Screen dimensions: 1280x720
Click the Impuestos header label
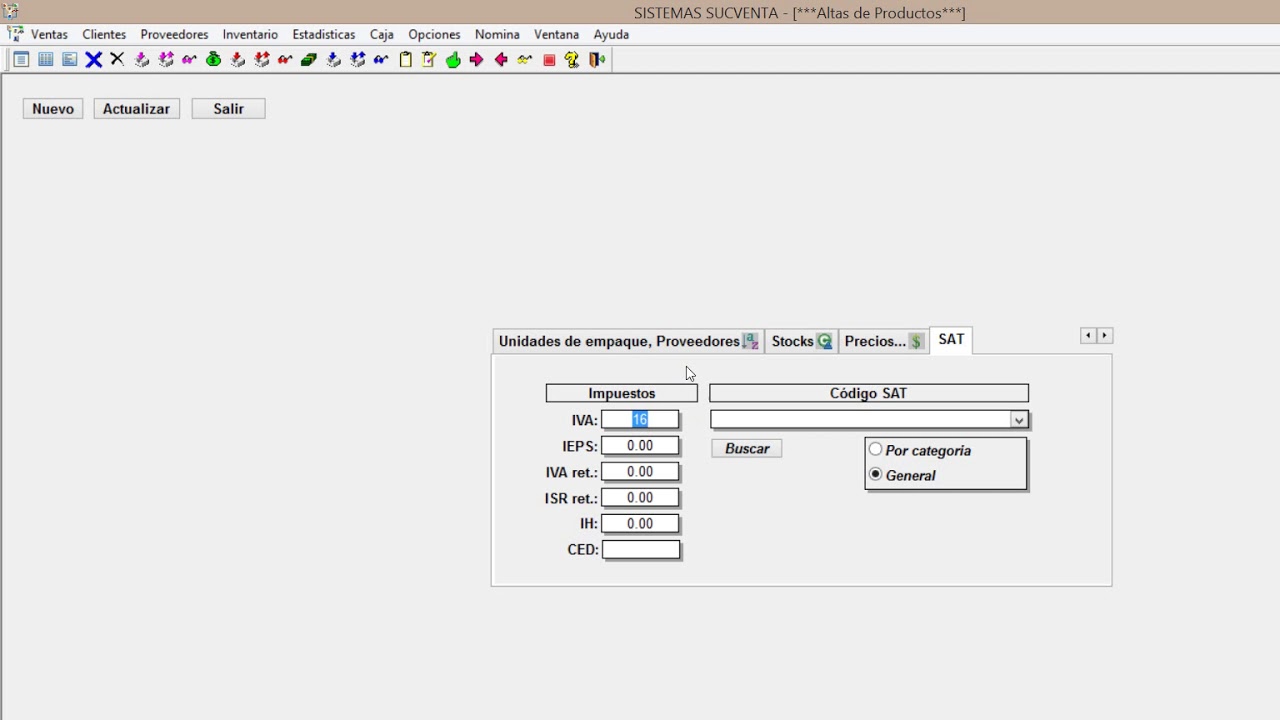[622, 394]
